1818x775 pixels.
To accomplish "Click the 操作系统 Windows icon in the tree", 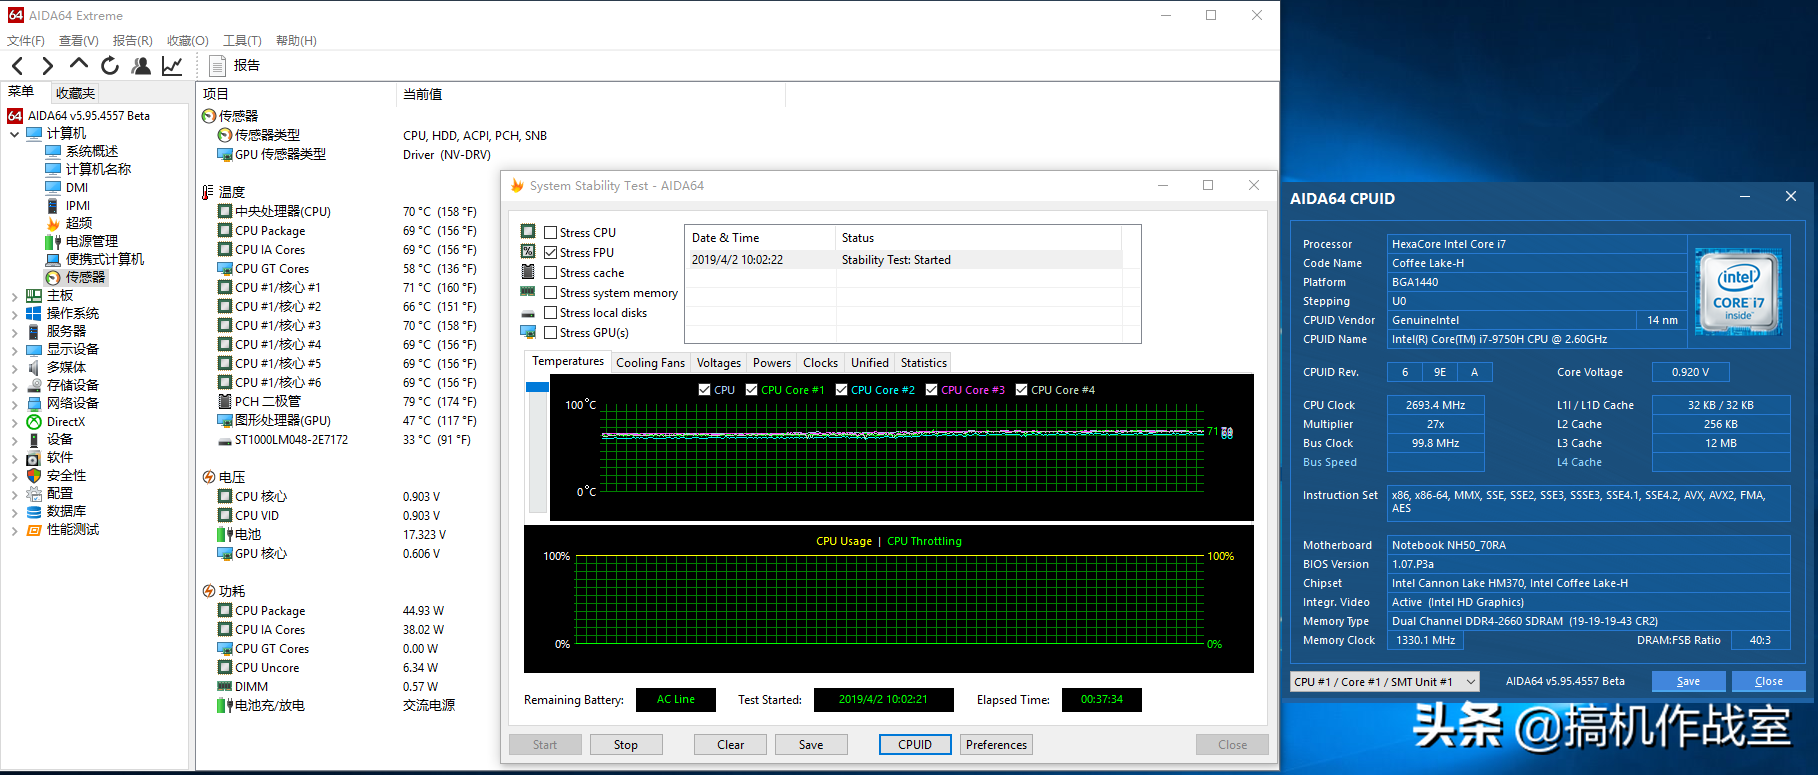I will (34, 313).
